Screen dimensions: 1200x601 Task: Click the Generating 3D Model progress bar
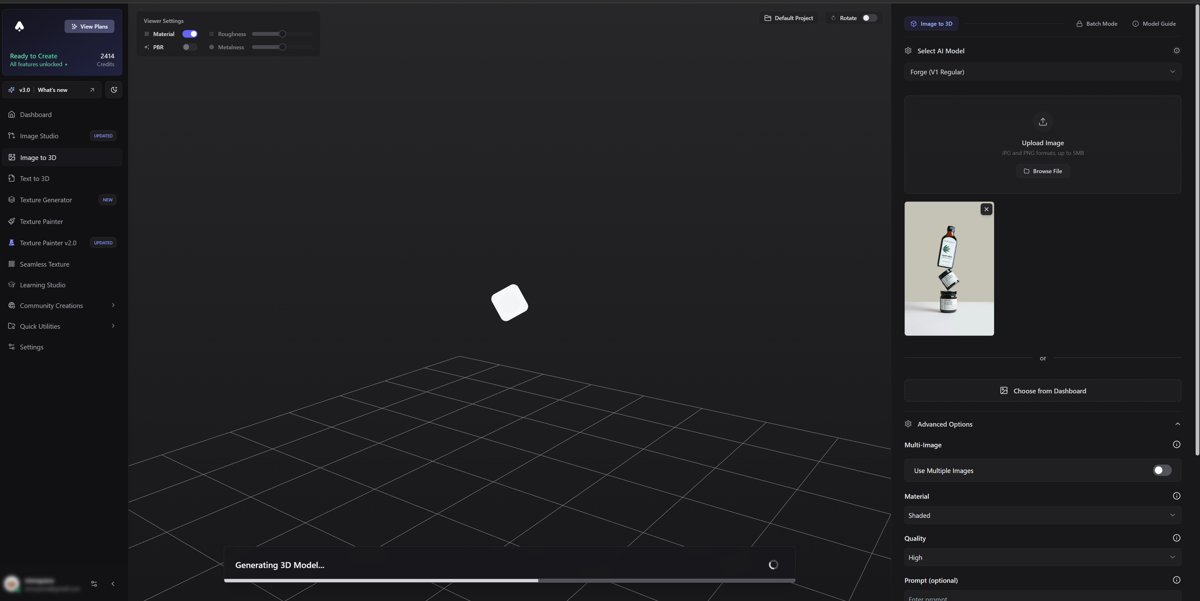point(509,580)
